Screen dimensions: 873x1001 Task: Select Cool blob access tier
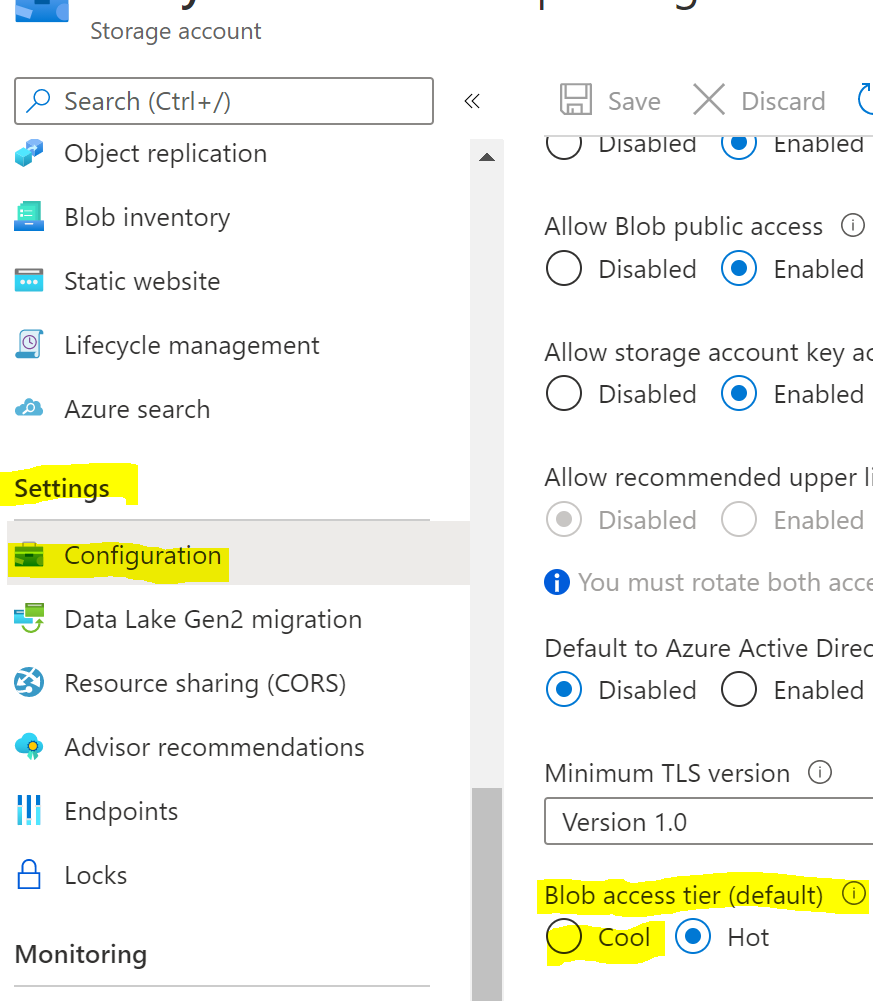click(x=564, y=937)
